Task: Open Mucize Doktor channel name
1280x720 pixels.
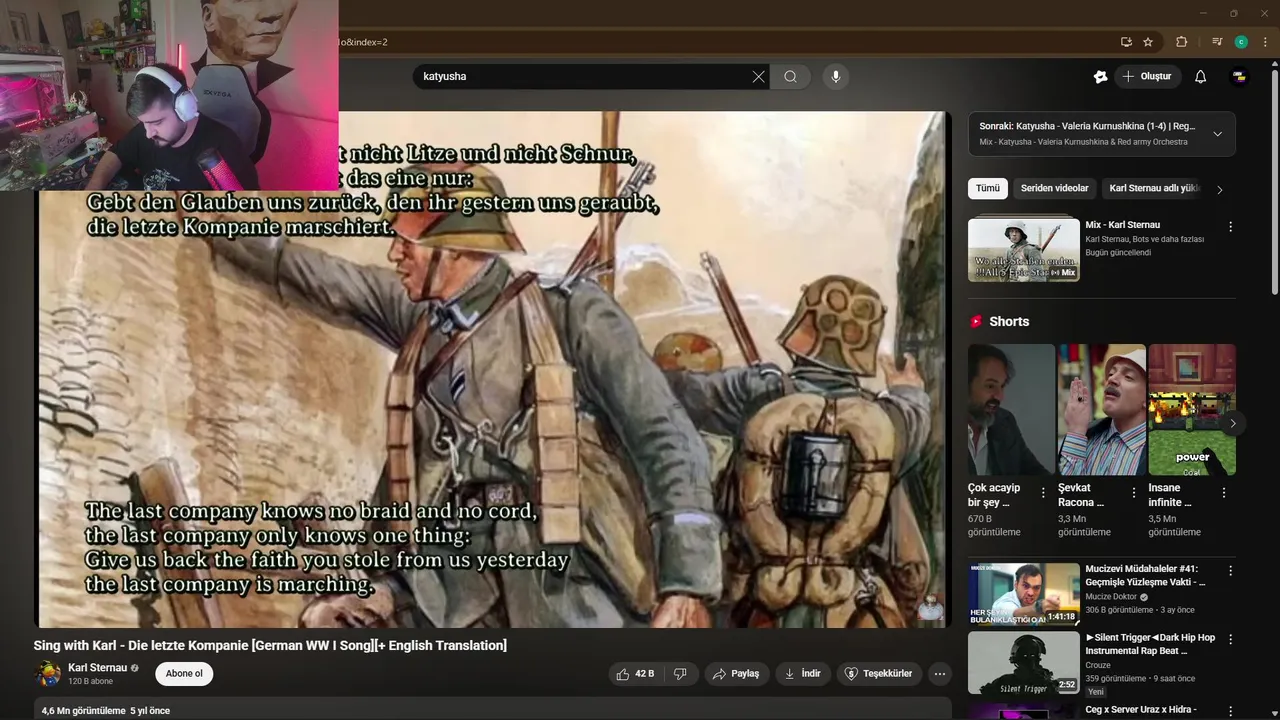Action: point(1111,597)
